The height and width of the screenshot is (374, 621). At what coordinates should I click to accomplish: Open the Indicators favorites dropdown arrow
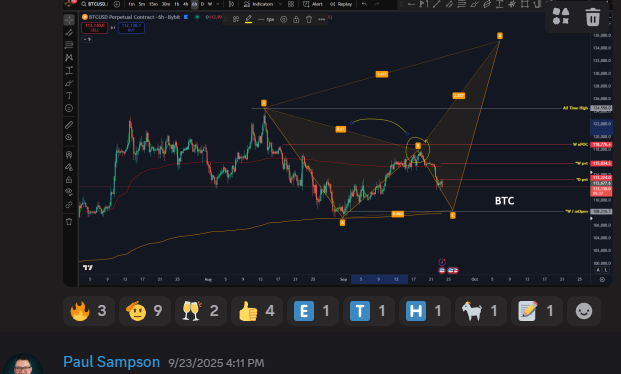[280, 4]
